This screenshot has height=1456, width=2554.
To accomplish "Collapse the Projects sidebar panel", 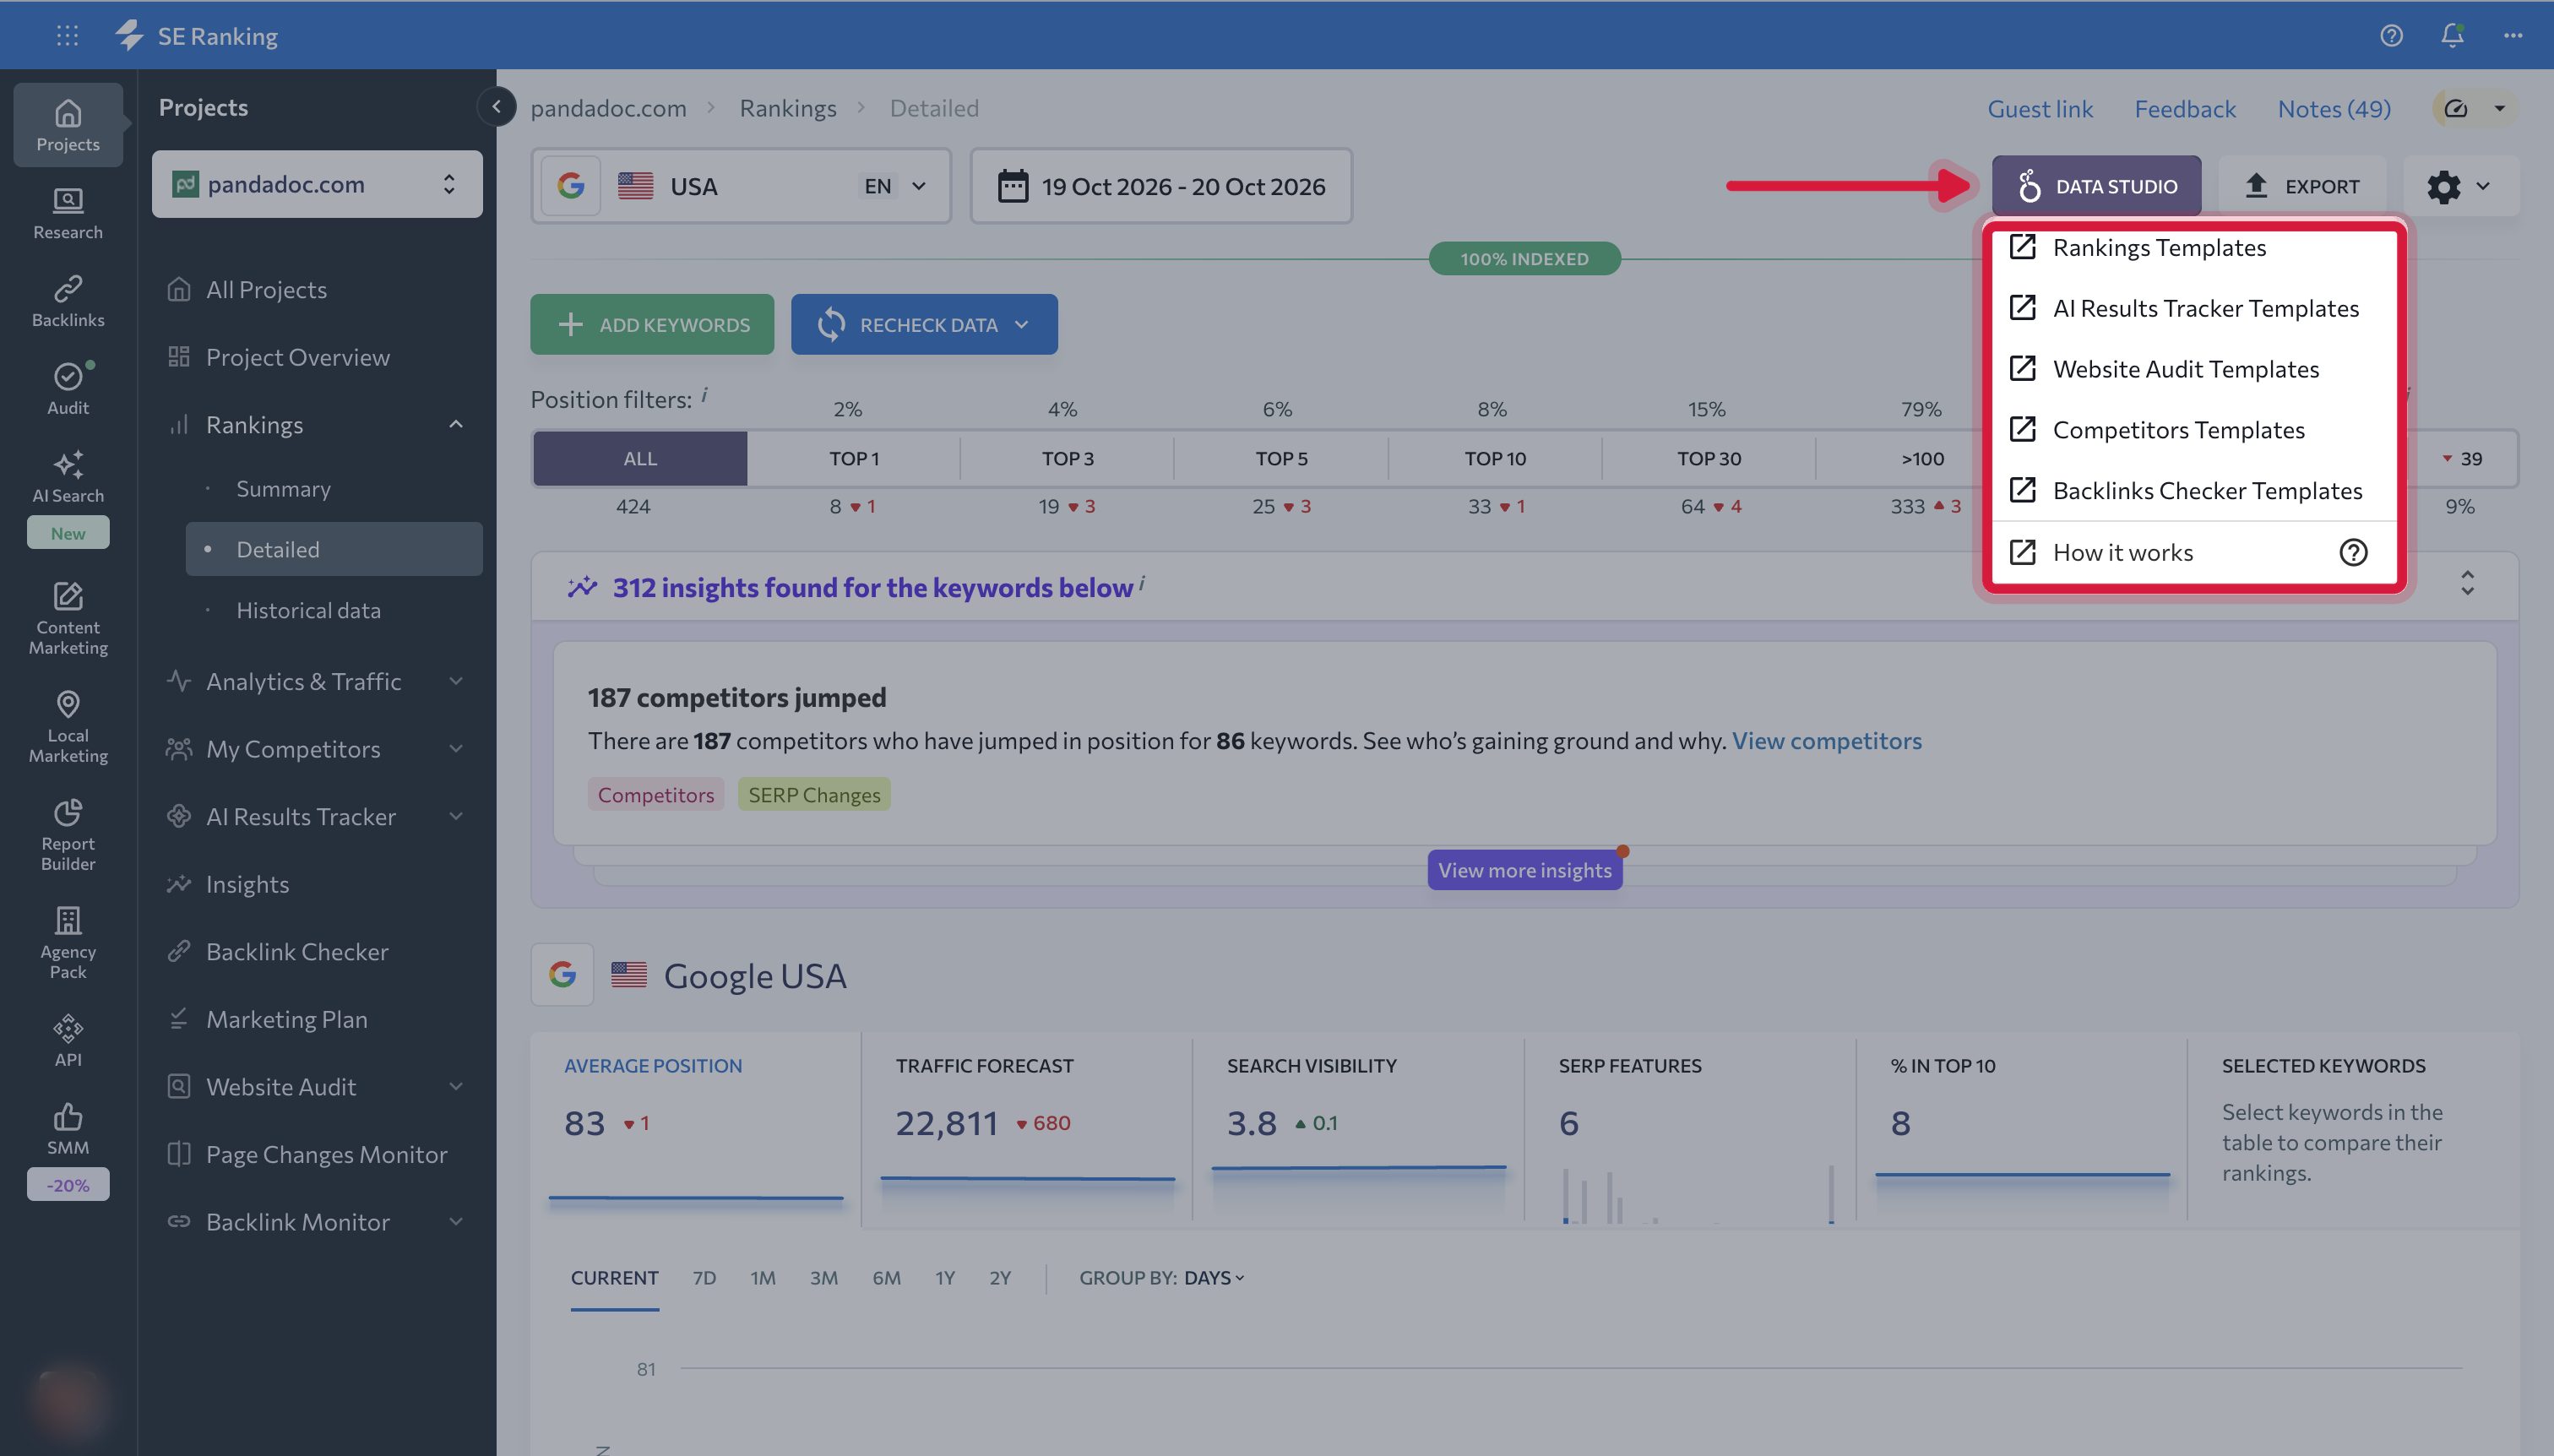I will click(x=496, y=106).
